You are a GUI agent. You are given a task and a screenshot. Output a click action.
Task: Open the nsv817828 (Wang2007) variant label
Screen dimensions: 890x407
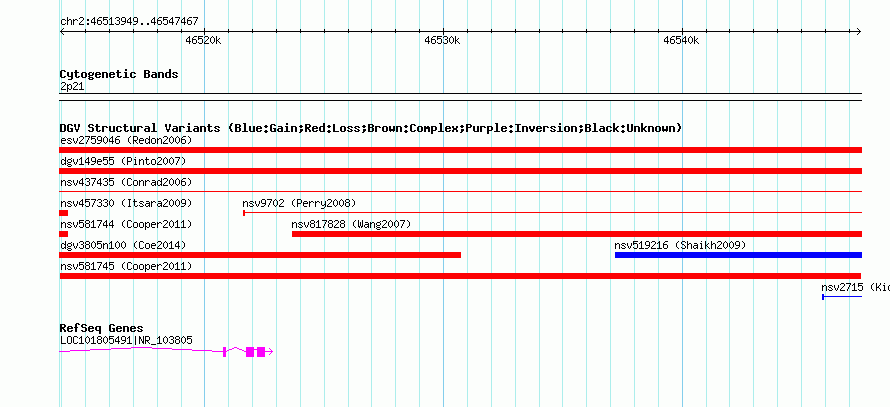click(351, 224)
